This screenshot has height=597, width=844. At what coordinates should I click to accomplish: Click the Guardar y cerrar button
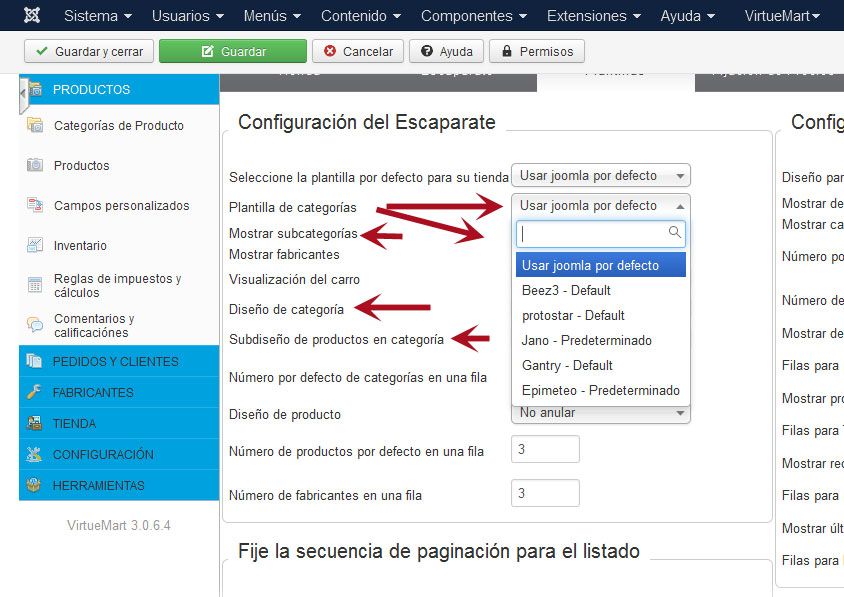coord(89,51)
